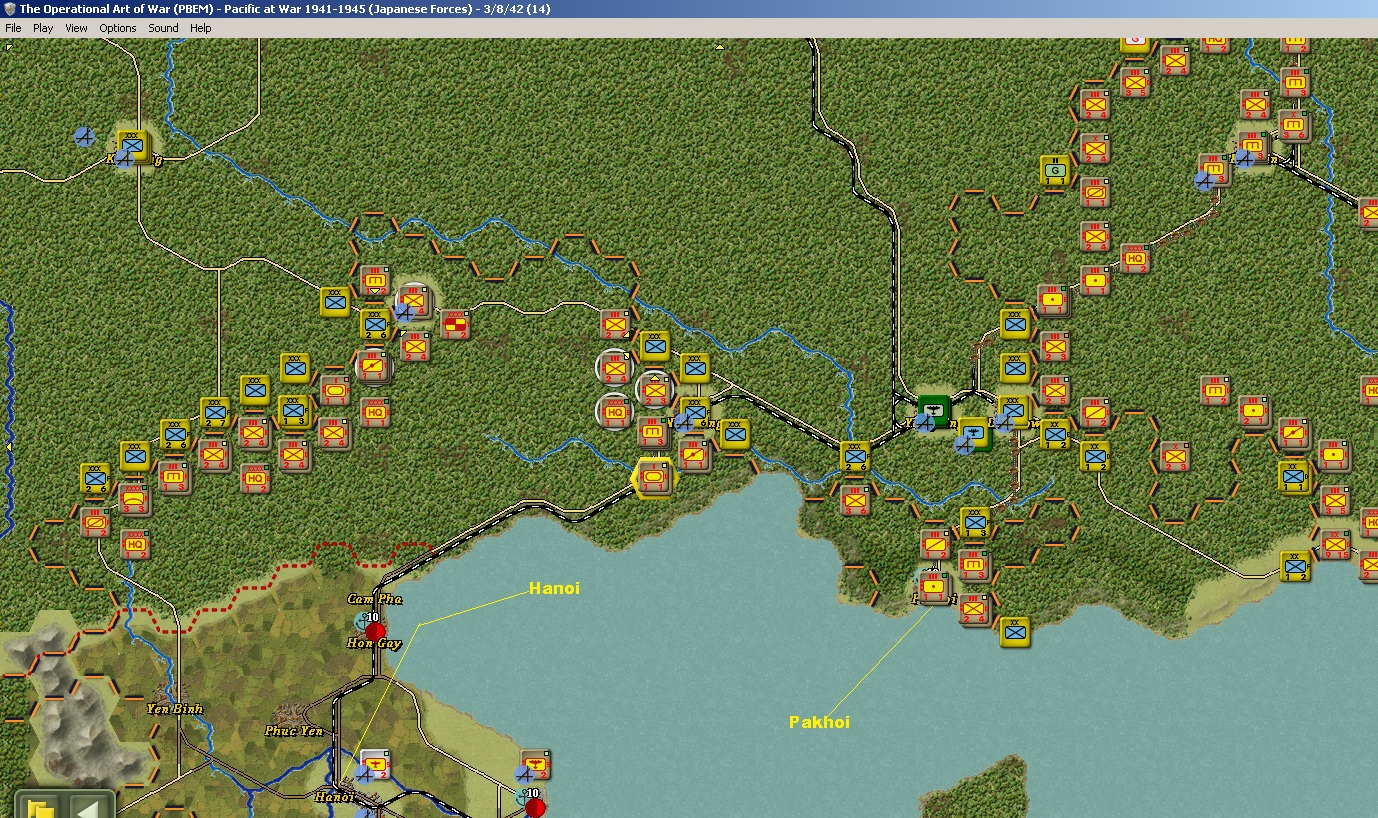Image resolution: width=1378 pixels, height=818 pixels.
Task: Select the white-circled HQ unit counter
Action: [615, 410]
